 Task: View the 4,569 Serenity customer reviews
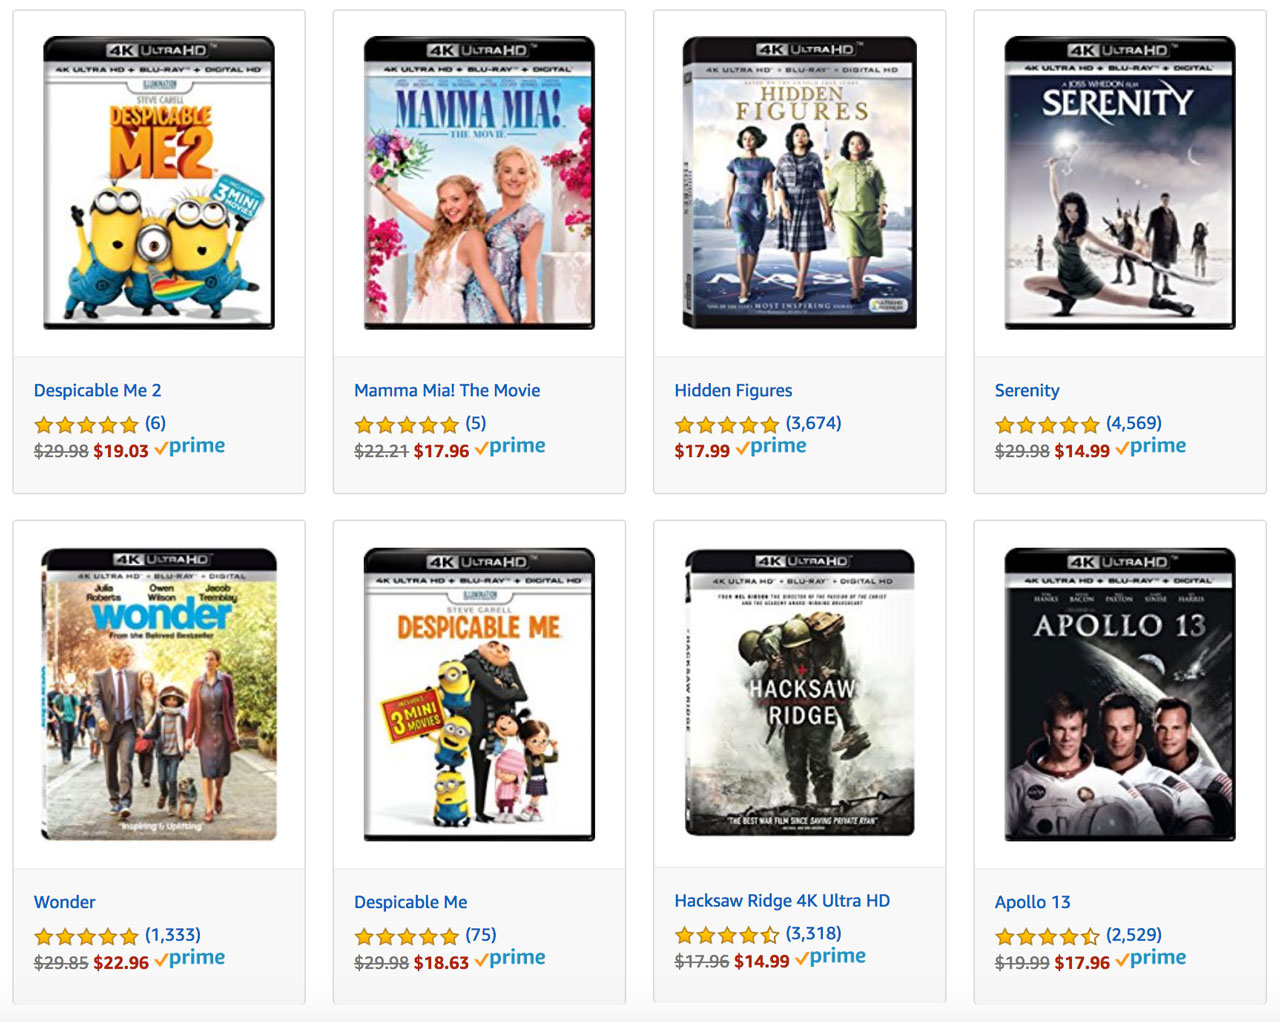point(1134,423)
